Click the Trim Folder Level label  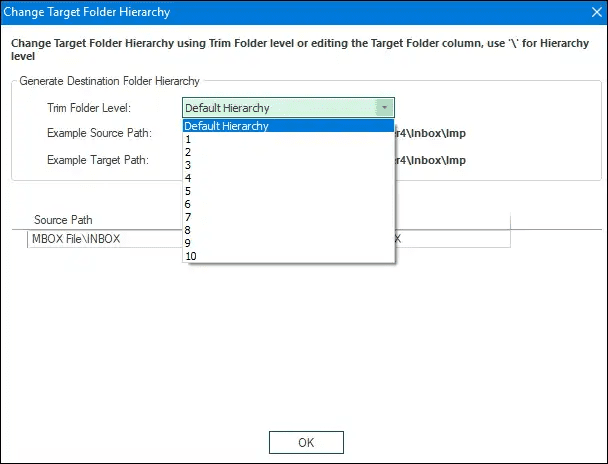[x=89, y=108]
